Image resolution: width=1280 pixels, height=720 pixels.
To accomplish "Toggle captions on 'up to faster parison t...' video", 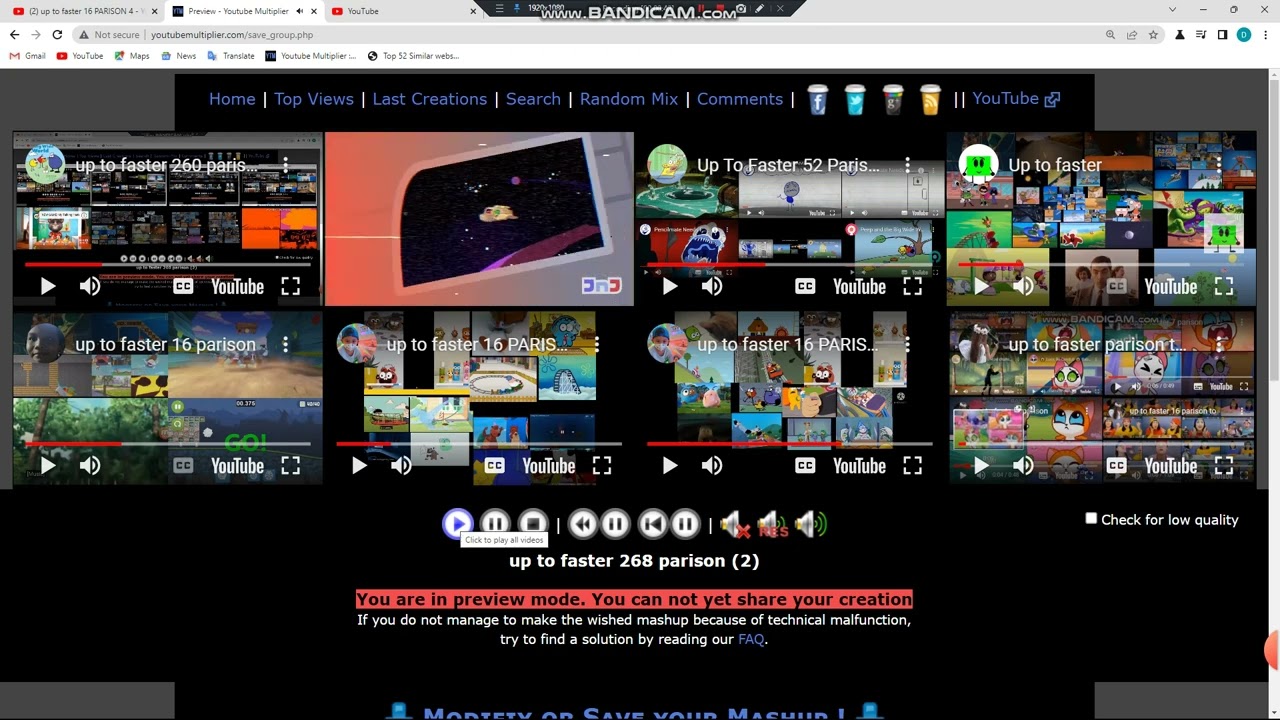I will [x=1116, y=466].
